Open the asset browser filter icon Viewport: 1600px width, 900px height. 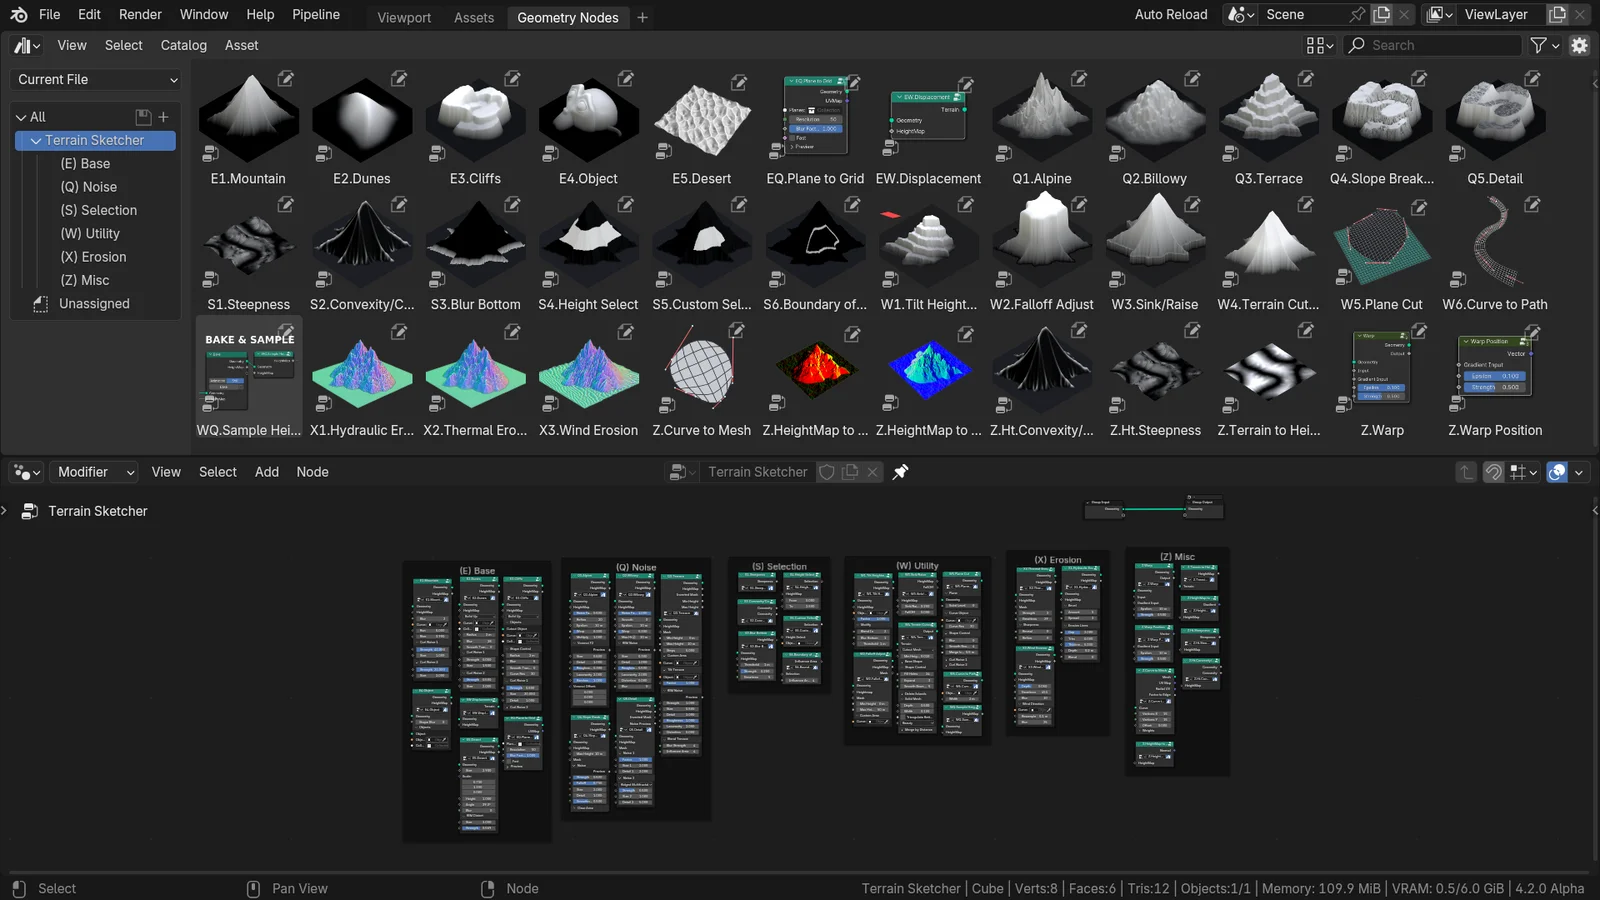tap(1539, 45)
